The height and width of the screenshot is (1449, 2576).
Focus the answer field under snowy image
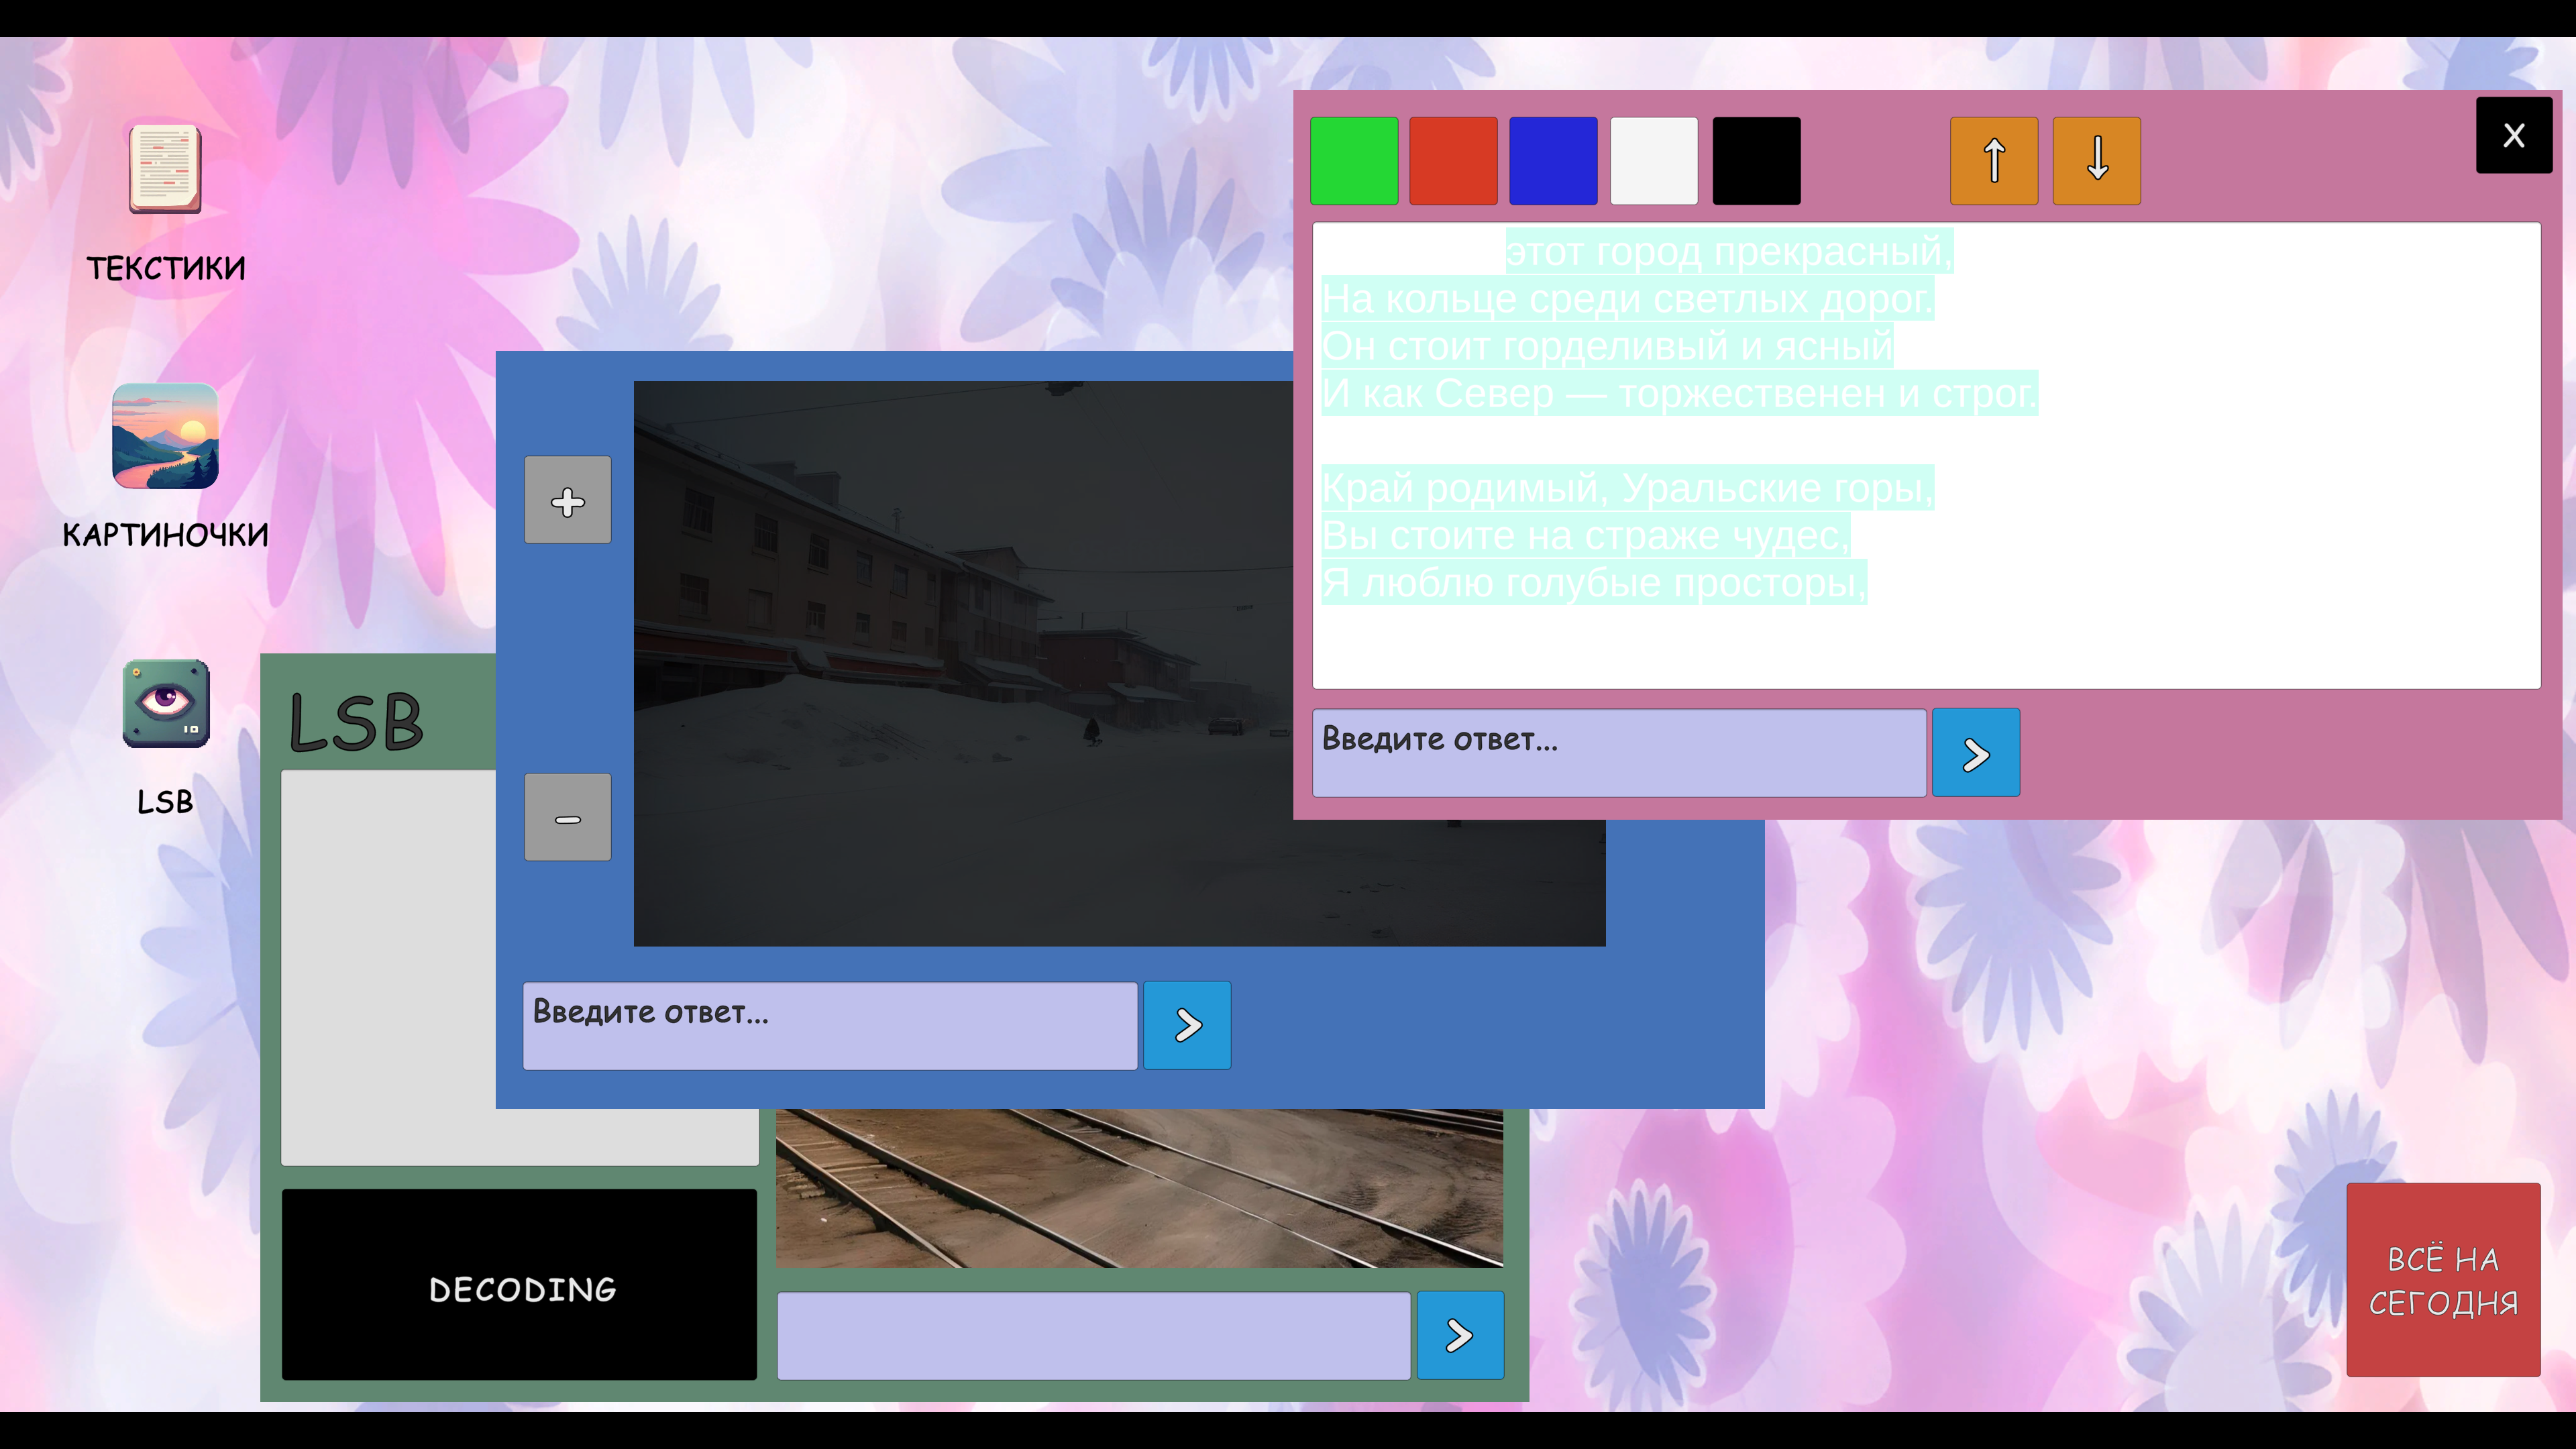tap(829, 1025)
